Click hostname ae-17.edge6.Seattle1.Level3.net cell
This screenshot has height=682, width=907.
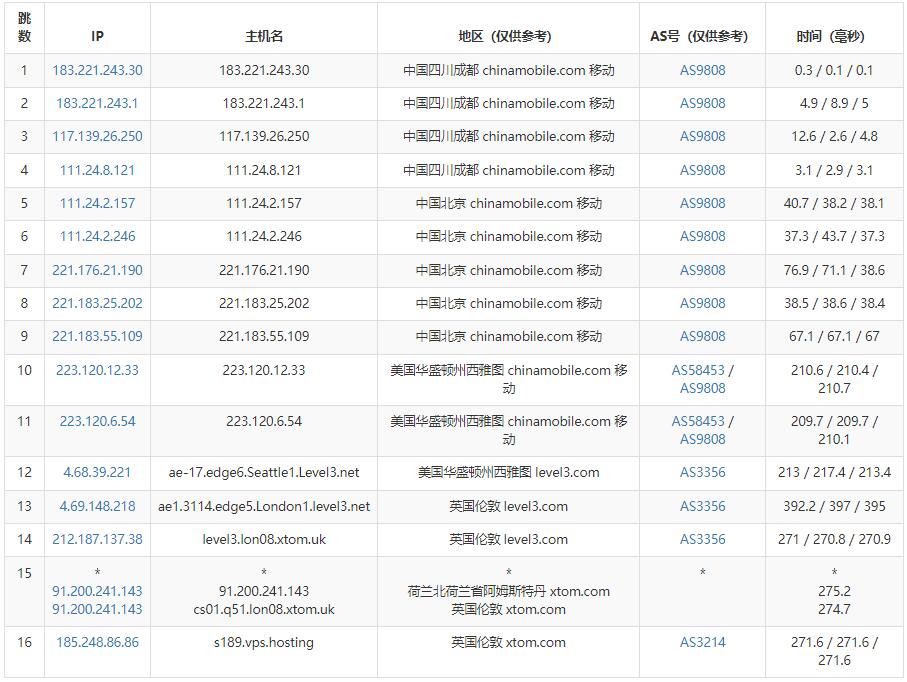point(264,472)
